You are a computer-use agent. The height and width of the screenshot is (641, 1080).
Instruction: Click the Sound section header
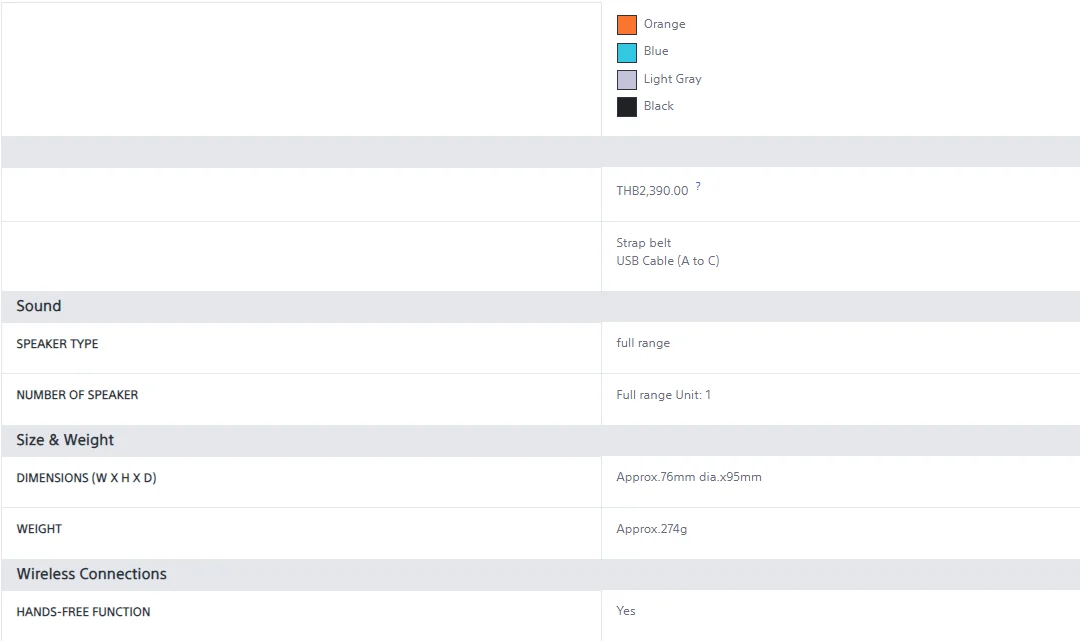tap(39, 306)
